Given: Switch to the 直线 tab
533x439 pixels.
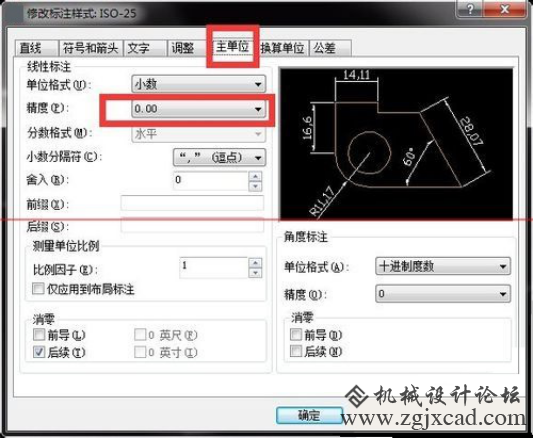Looking at the screenshot, I should click(36, 48).
